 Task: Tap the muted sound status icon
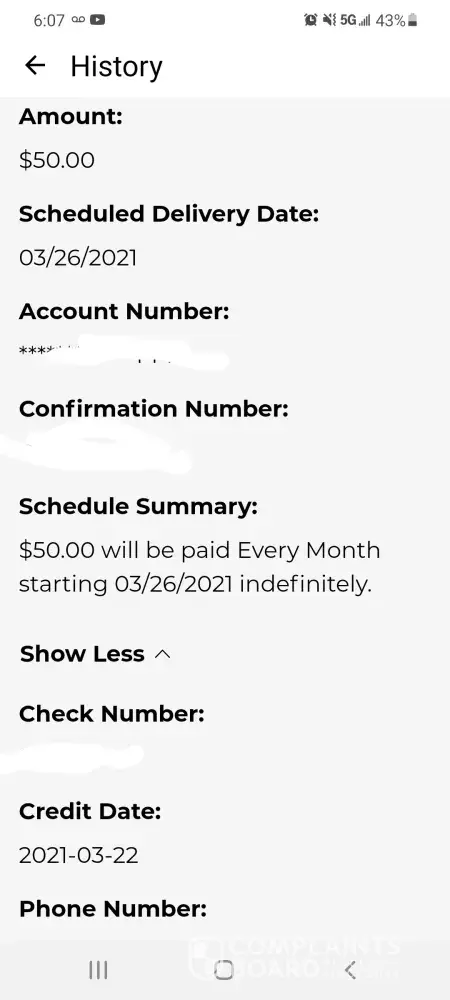pyautogui.click(x=329, y=20)
